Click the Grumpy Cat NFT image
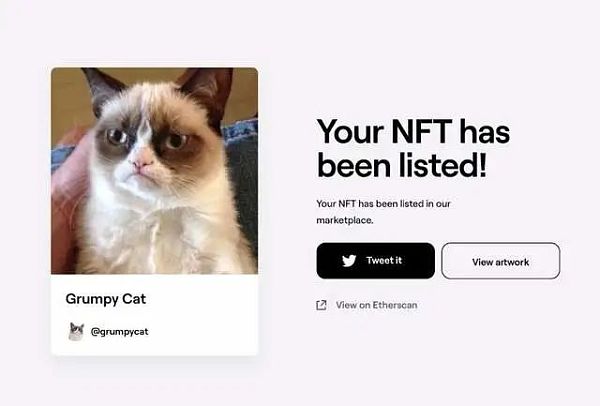Viewport: 600px width, 406px height. [154, 170]
